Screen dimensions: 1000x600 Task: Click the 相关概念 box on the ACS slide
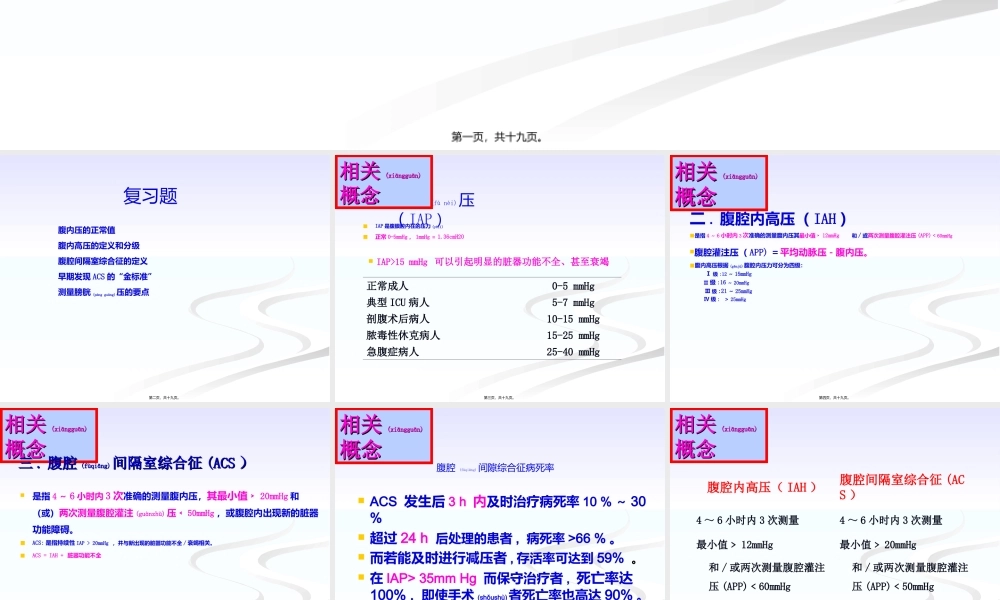point(49,435)
